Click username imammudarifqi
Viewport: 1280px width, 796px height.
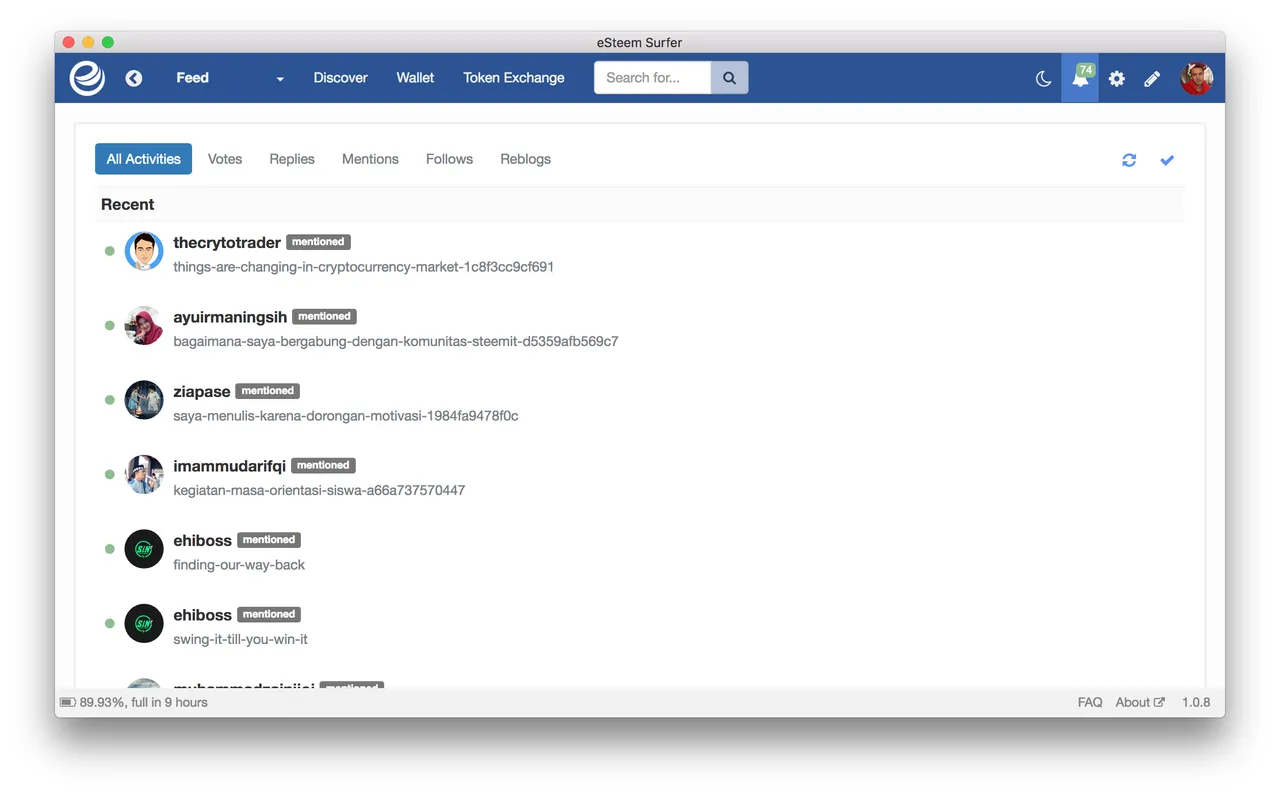click(x=229, y=465)
